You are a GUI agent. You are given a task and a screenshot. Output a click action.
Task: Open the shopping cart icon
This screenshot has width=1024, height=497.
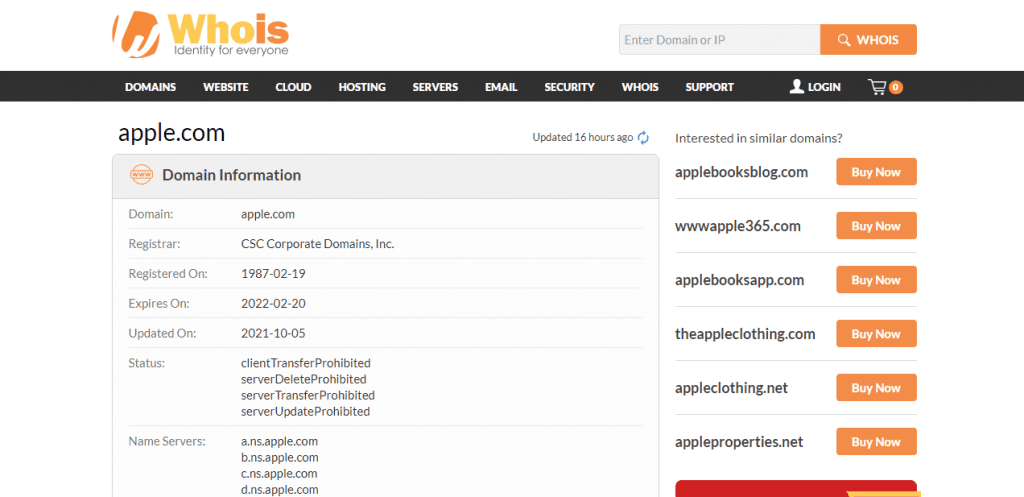(x=879, y=87)
